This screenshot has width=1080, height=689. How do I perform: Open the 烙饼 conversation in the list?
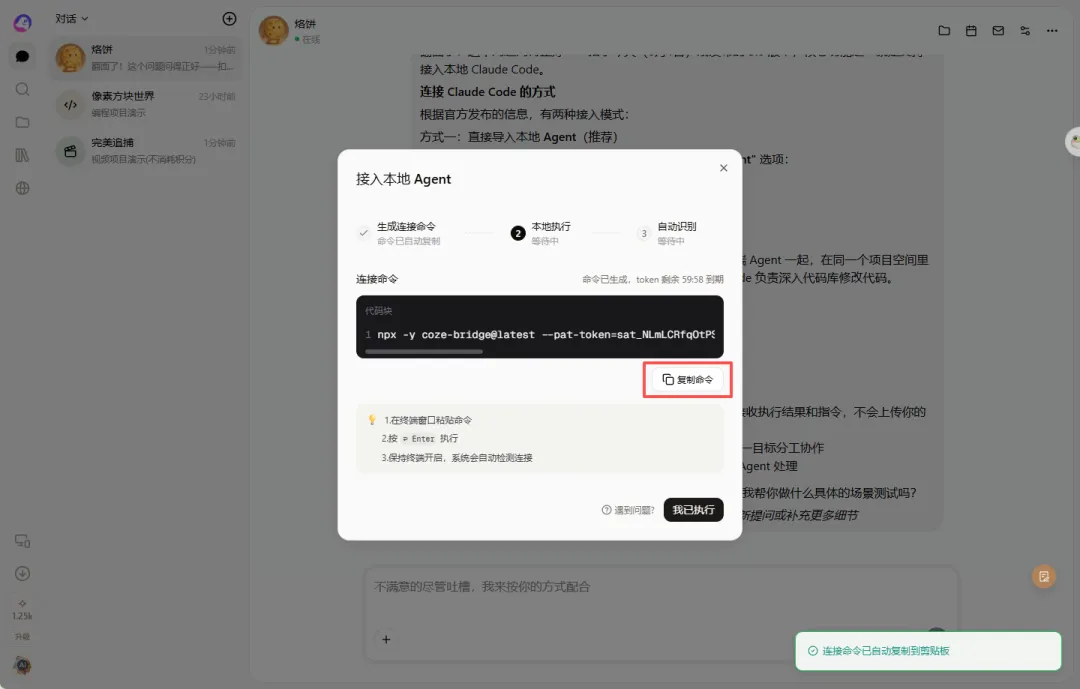click(145, 58)
